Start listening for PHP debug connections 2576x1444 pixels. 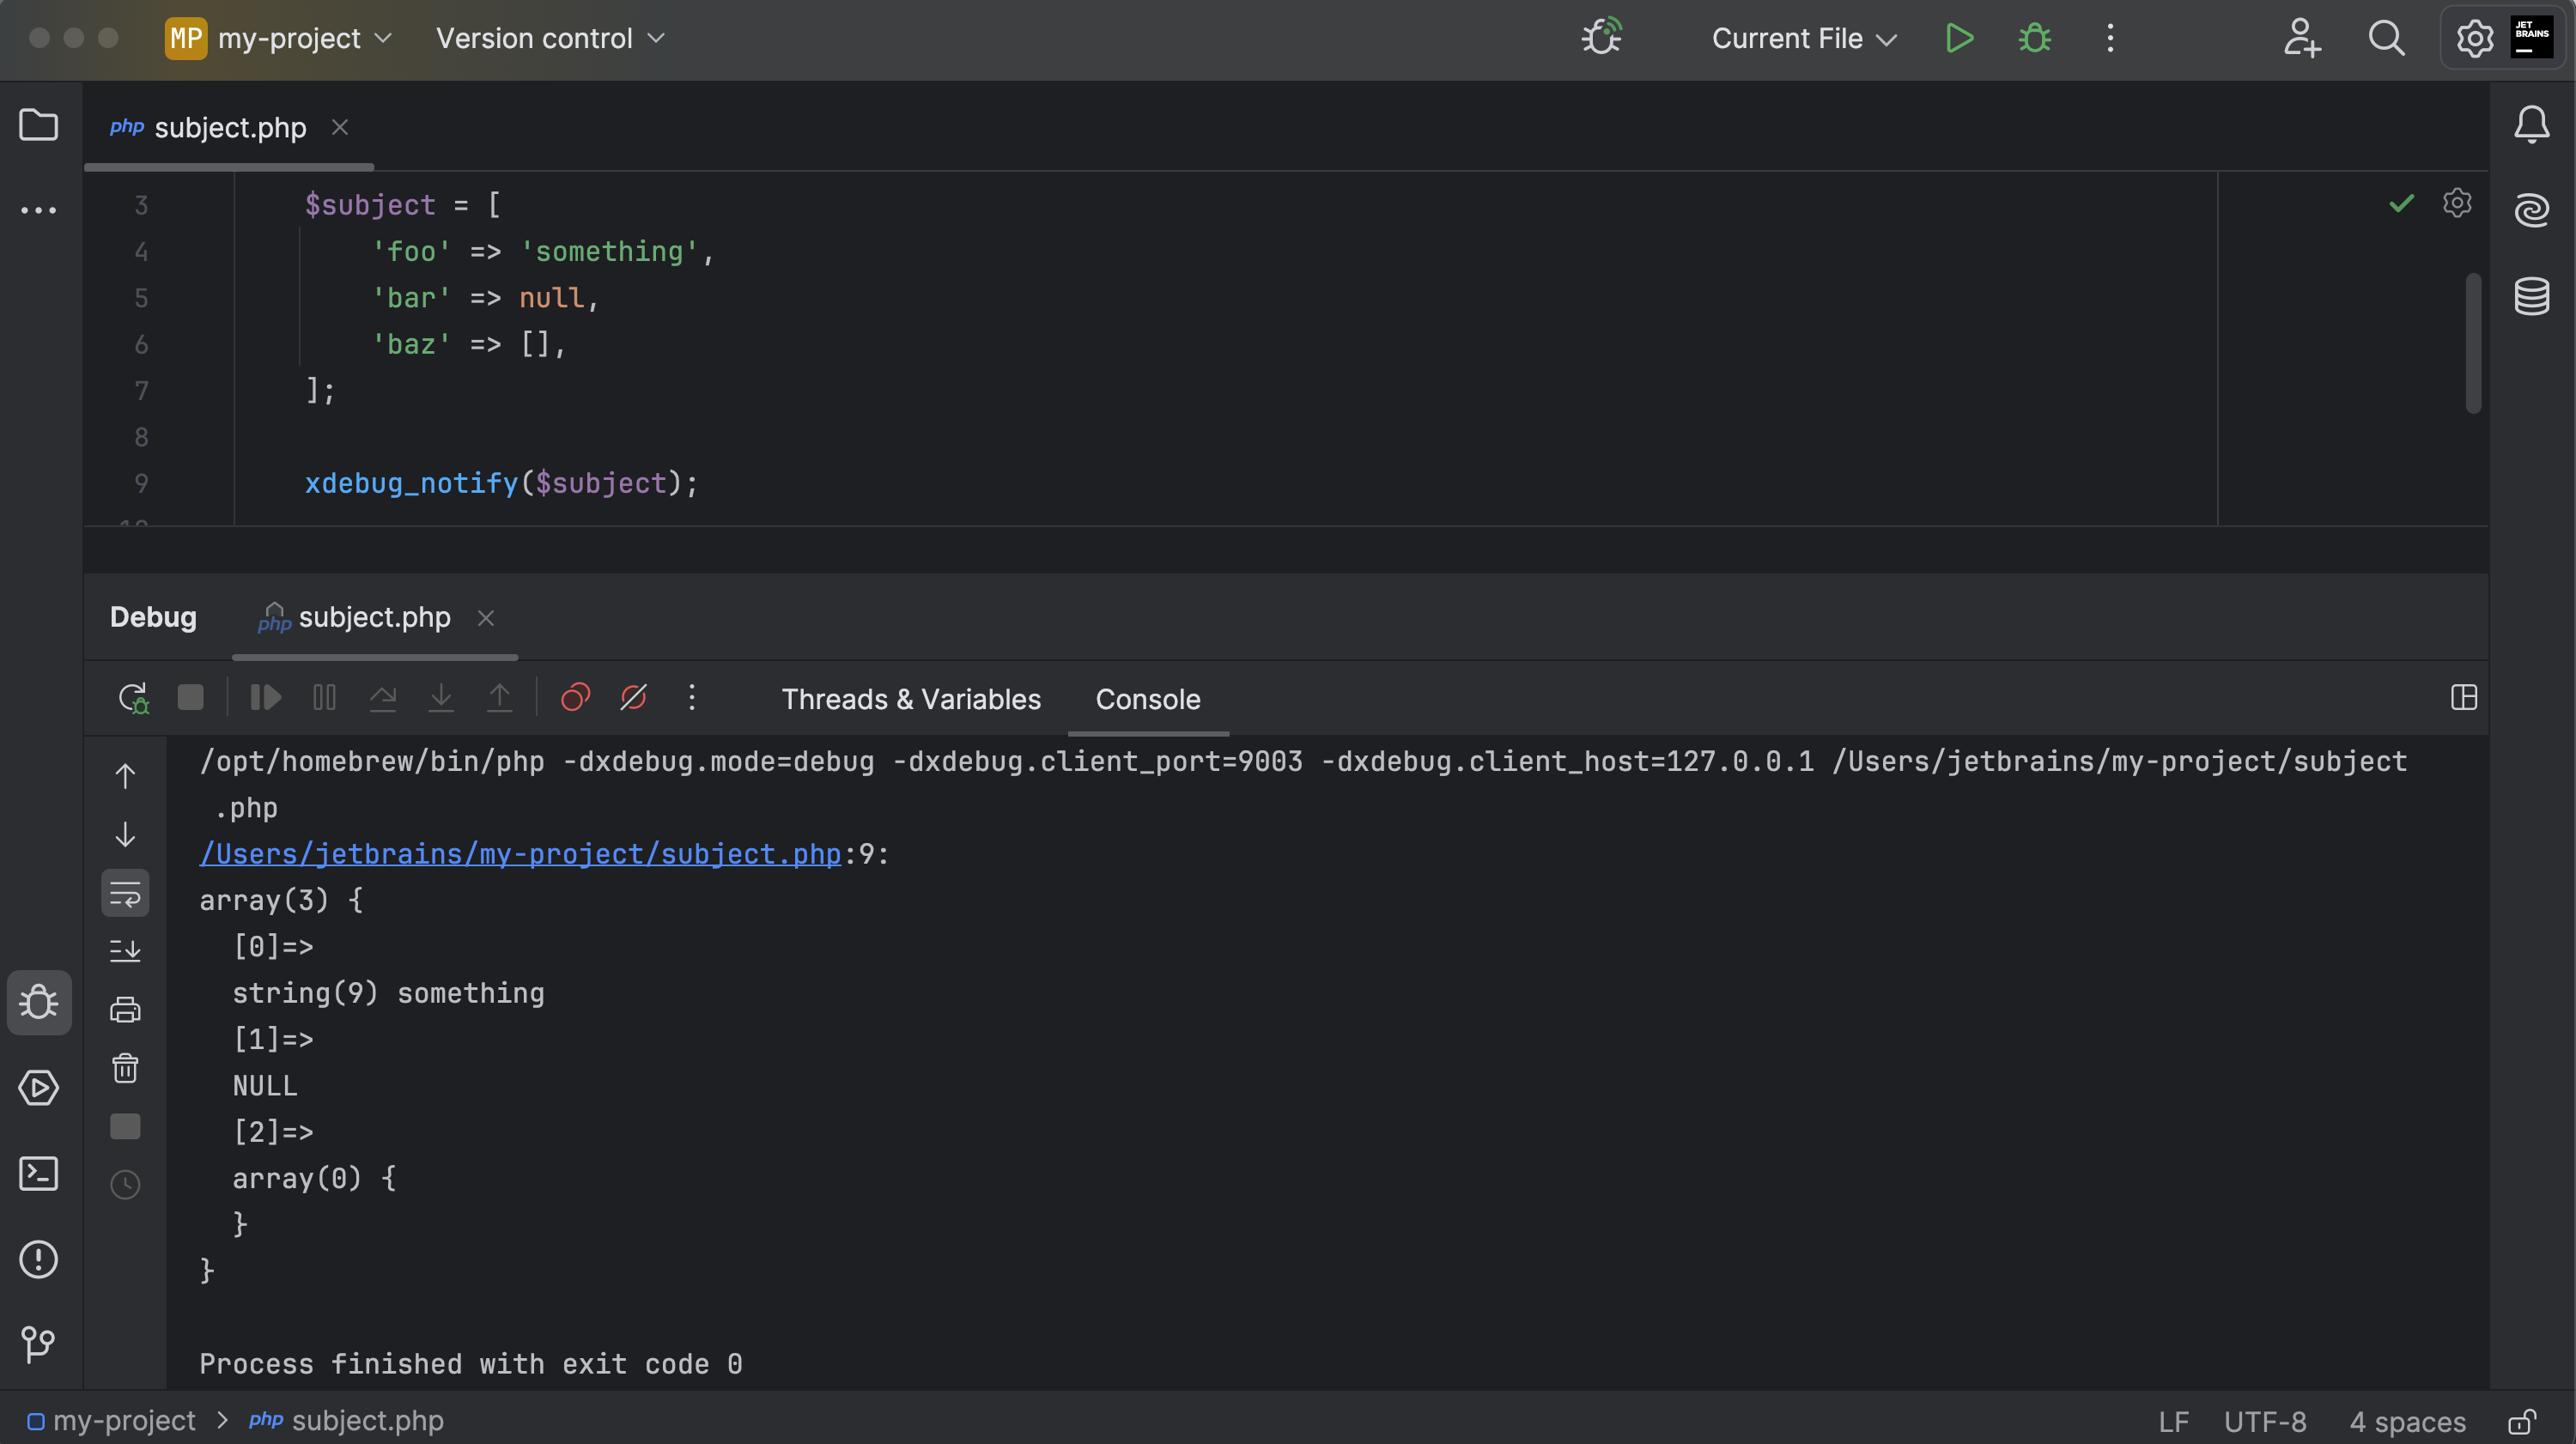tap(1602, 38)
